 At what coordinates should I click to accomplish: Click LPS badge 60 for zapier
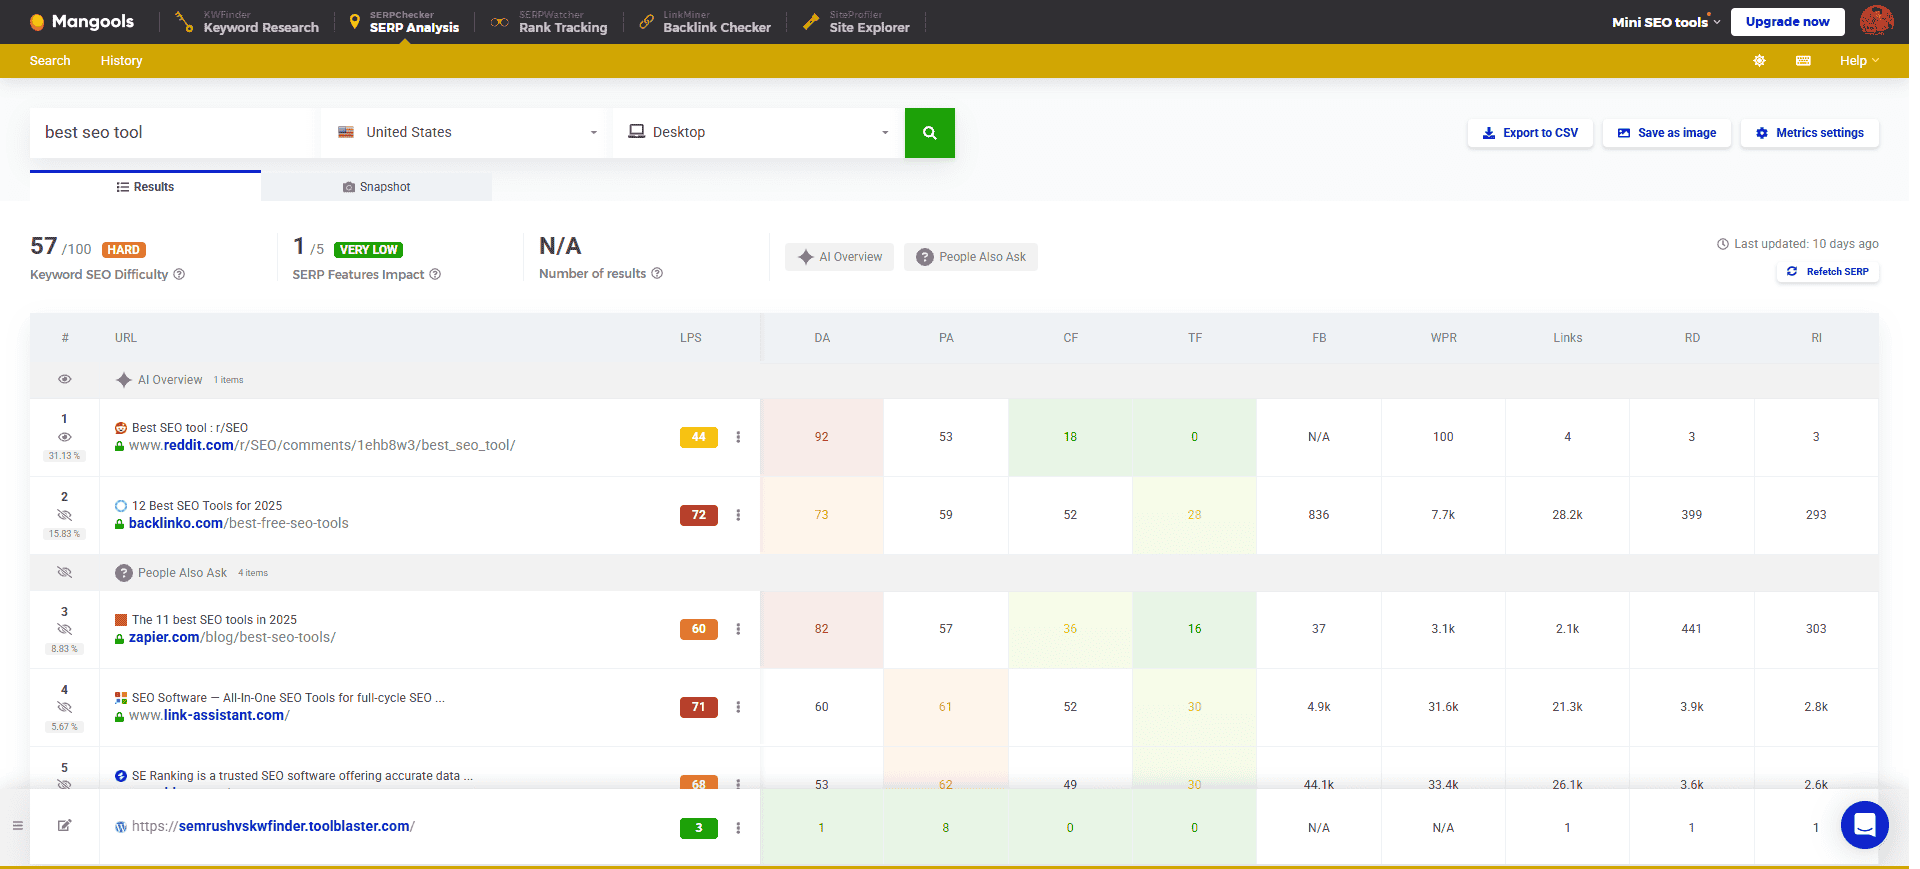click(698, 629)
